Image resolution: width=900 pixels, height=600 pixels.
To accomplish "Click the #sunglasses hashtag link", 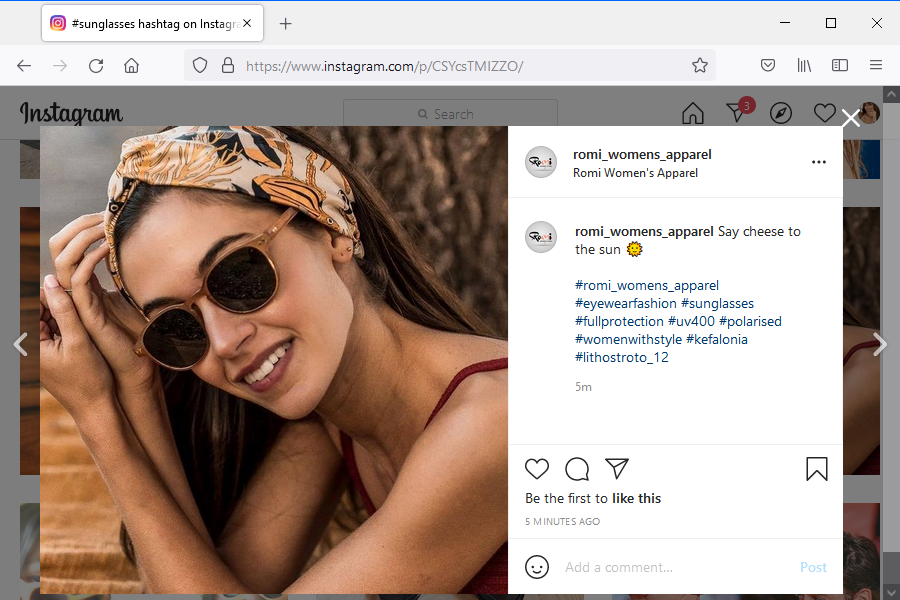I will (x=717, y=303).
